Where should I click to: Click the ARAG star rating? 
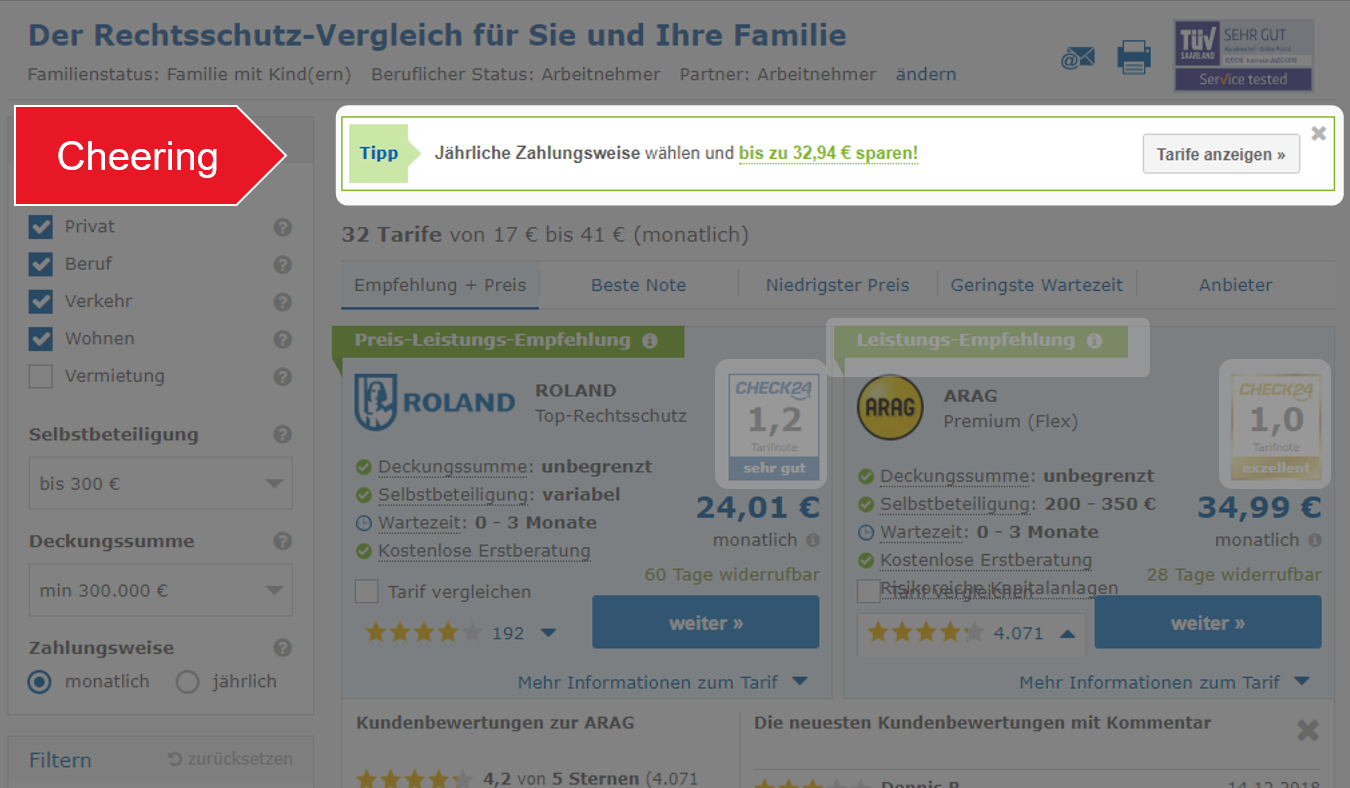tap(926, 633)
